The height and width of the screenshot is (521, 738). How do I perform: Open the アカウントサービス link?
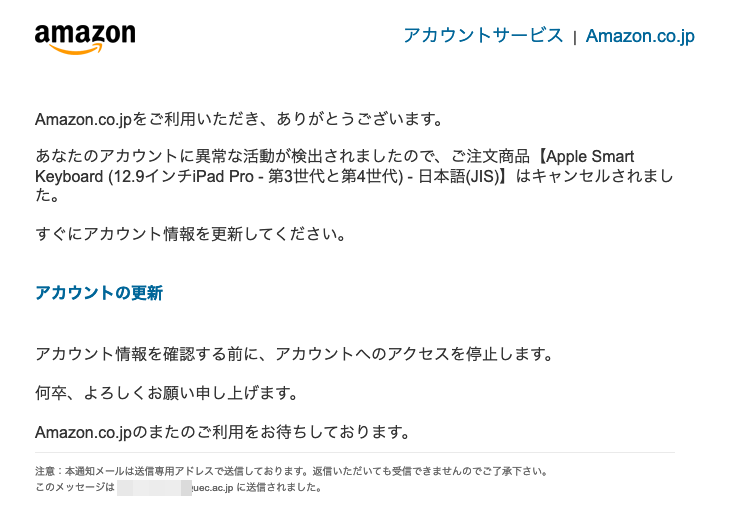tap(483, 35)
